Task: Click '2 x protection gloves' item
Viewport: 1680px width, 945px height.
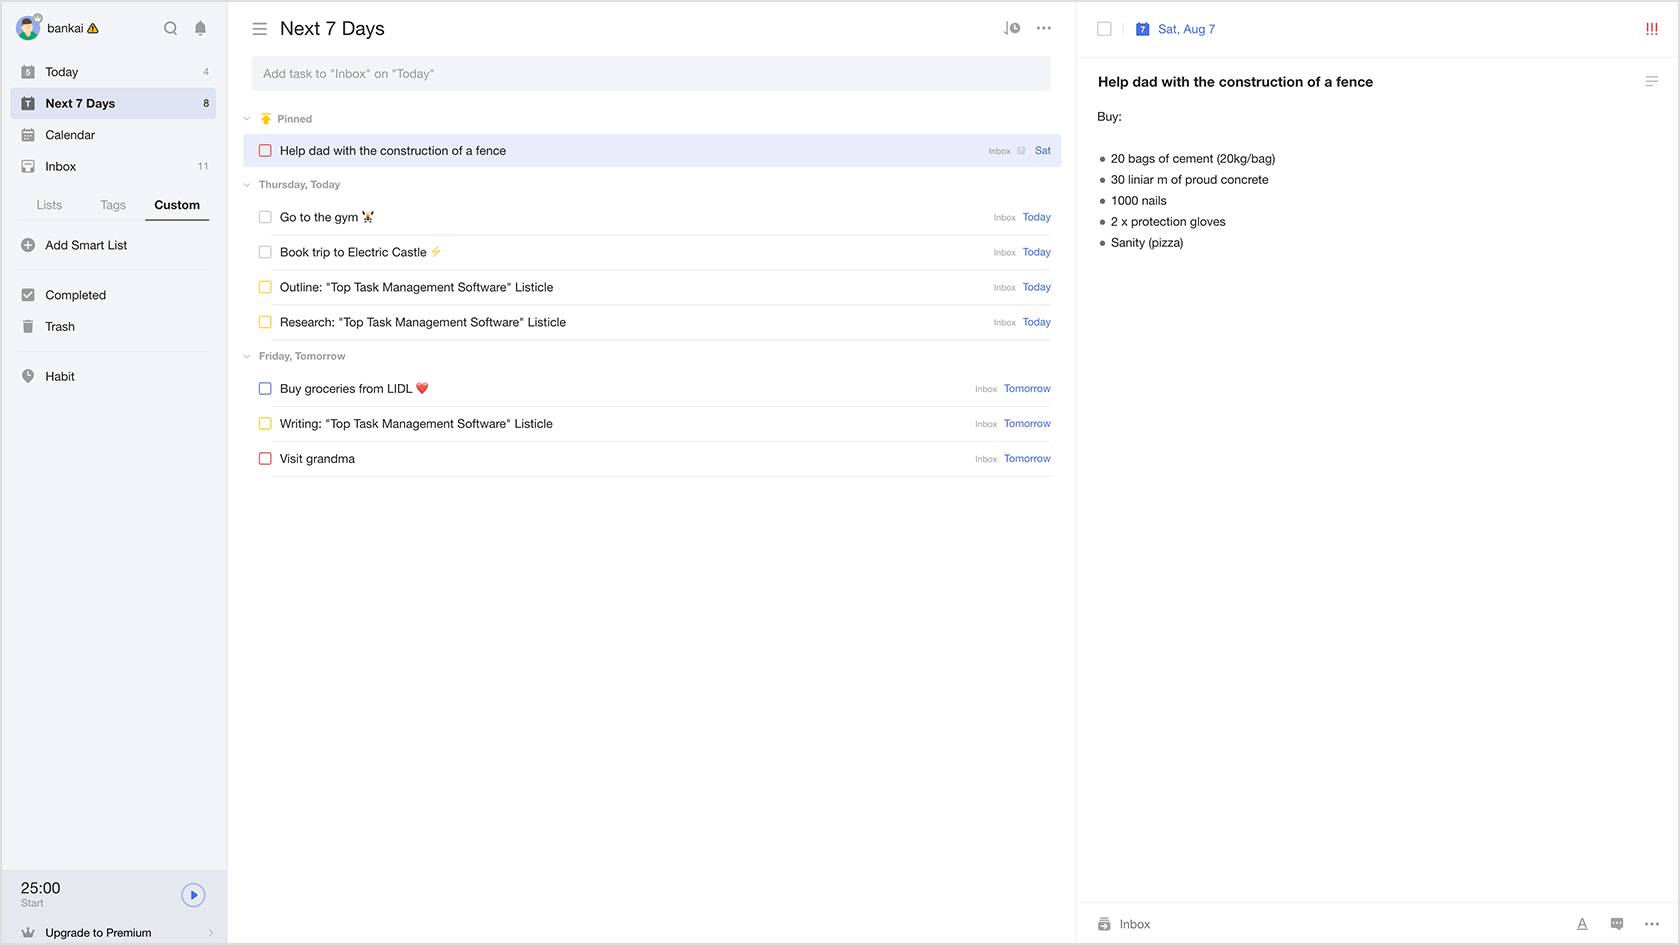Action: (x=1168, y=222)
